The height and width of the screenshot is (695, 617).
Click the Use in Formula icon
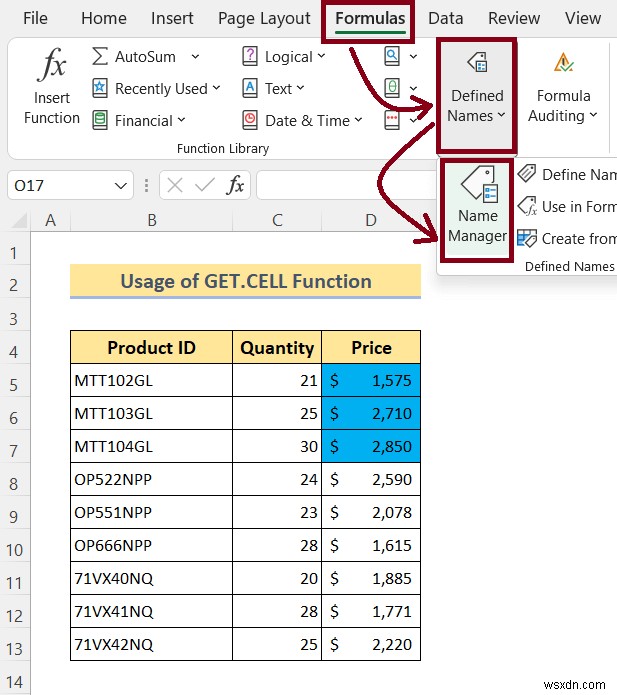click(527, 206)
